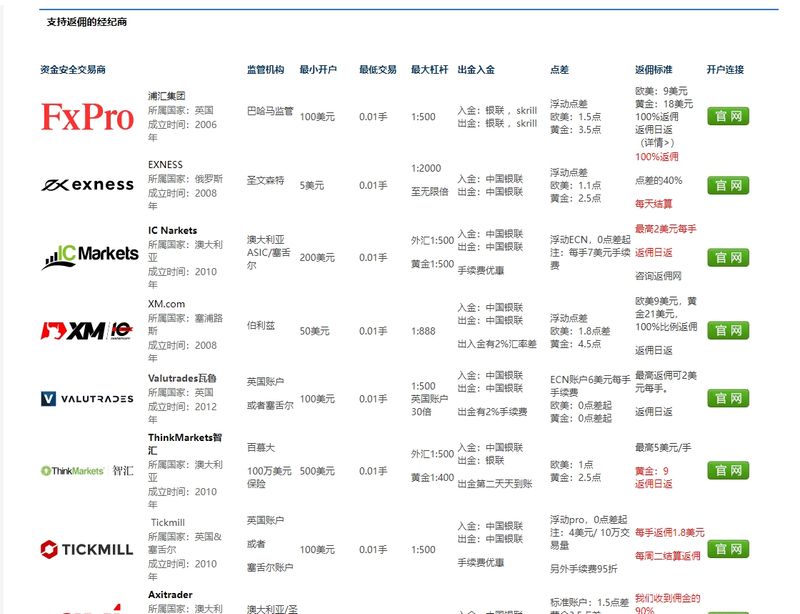
Task: Open the Valutrades logo
Action: pos(87,399)
